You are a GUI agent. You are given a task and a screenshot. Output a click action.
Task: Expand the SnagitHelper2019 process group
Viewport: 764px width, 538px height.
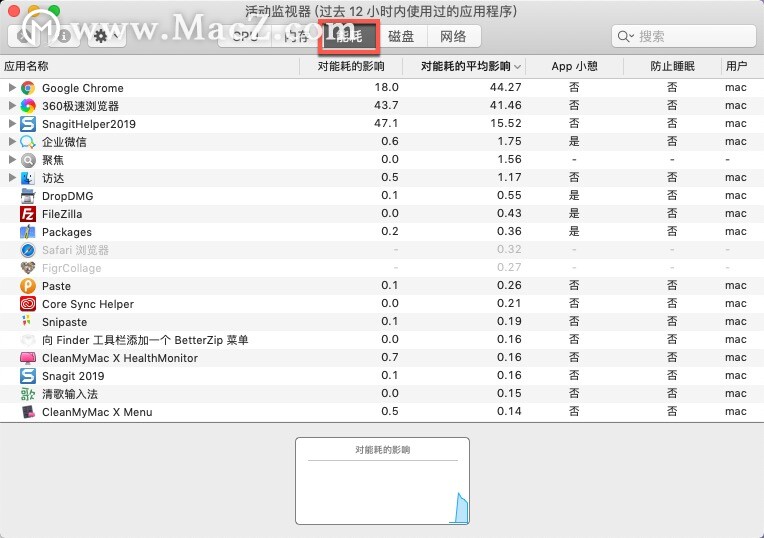pos(12,123)
